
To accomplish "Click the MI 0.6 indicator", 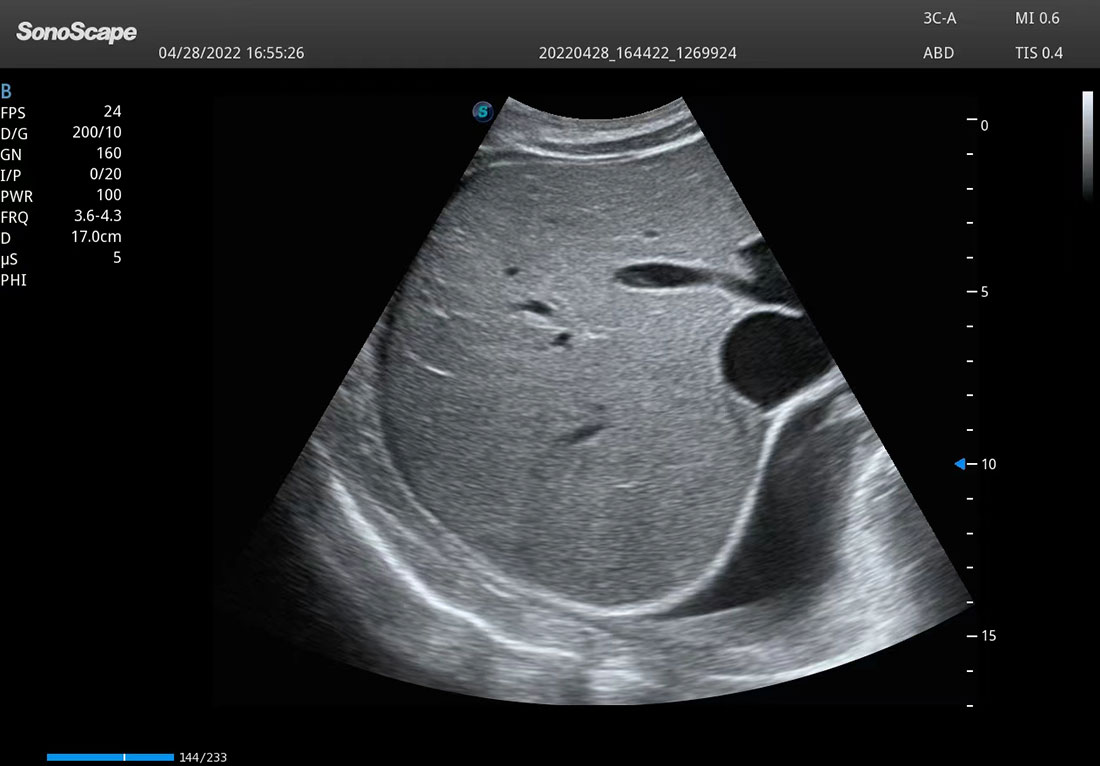I will (1037, 19).
